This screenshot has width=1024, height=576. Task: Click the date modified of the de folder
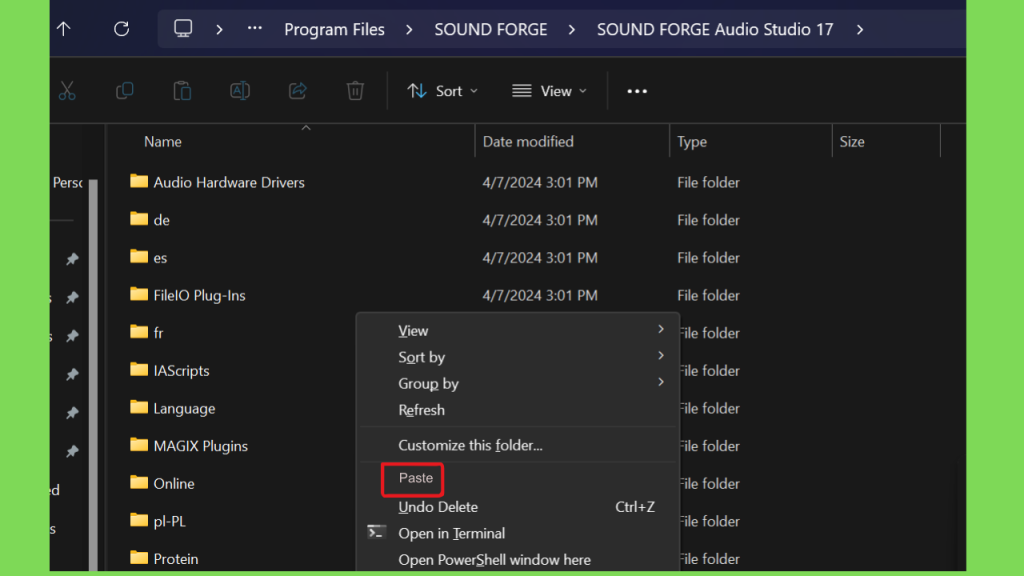(540, 220)
